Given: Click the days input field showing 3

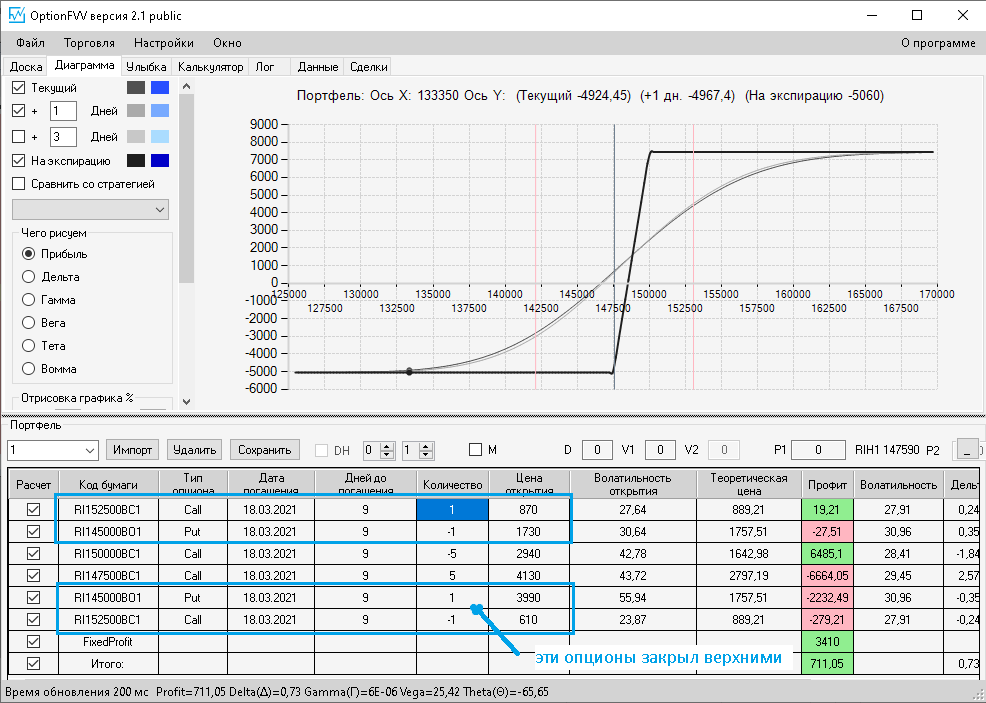Looking at the screenshot, I should (63, 136).
